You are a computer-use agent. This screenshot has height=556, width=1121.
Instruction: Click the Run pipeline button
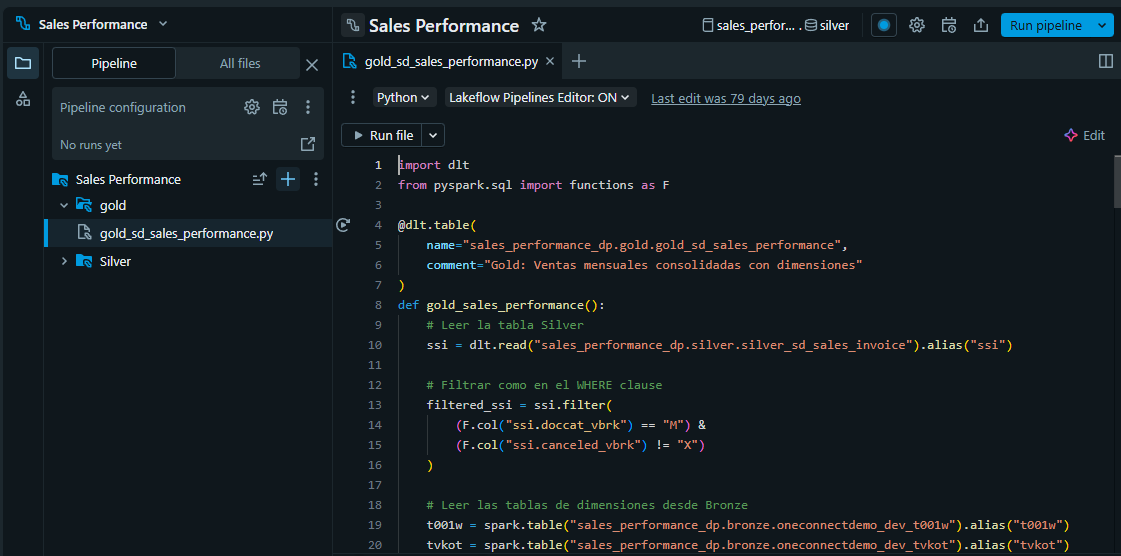1045,25
